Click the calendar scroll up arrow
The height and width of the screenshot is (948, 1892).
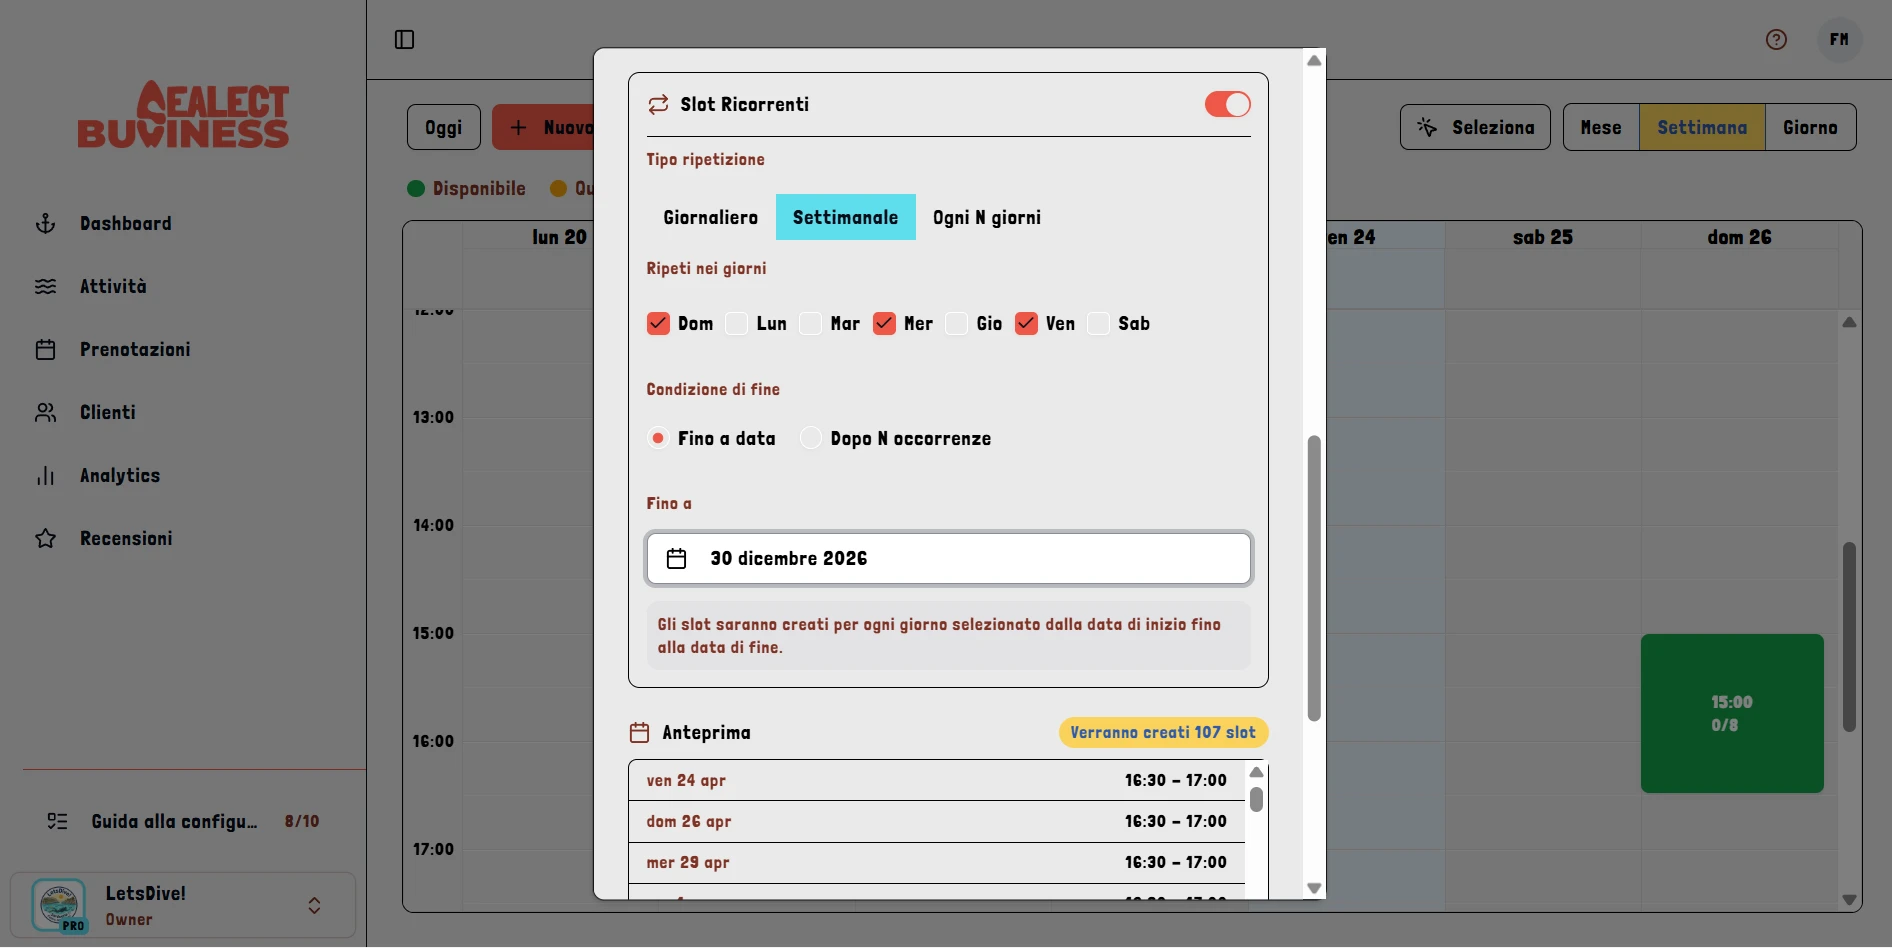(x=1850, y=322)
